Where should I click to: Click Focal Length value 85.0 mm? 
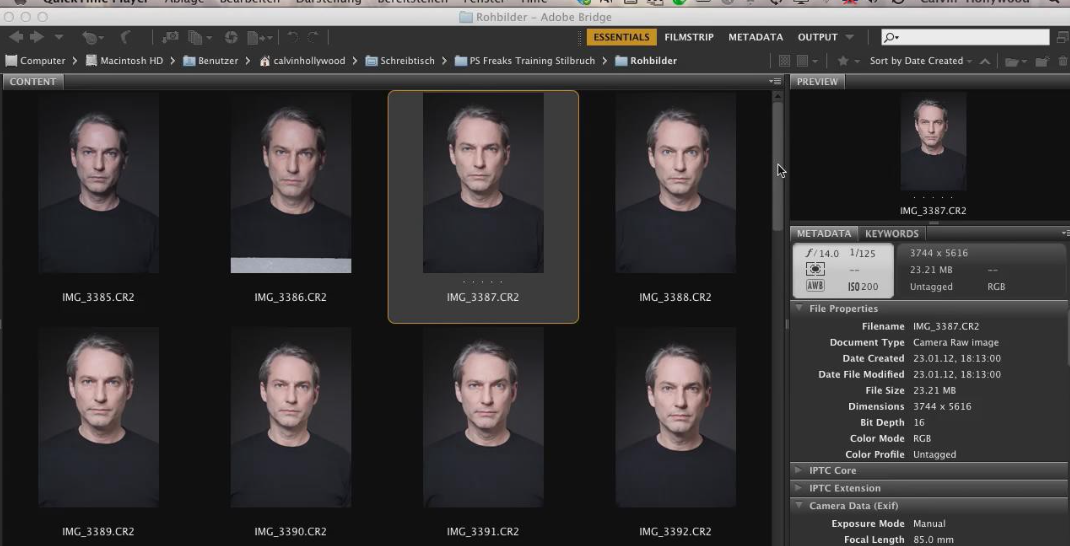[x=933, y=539]
